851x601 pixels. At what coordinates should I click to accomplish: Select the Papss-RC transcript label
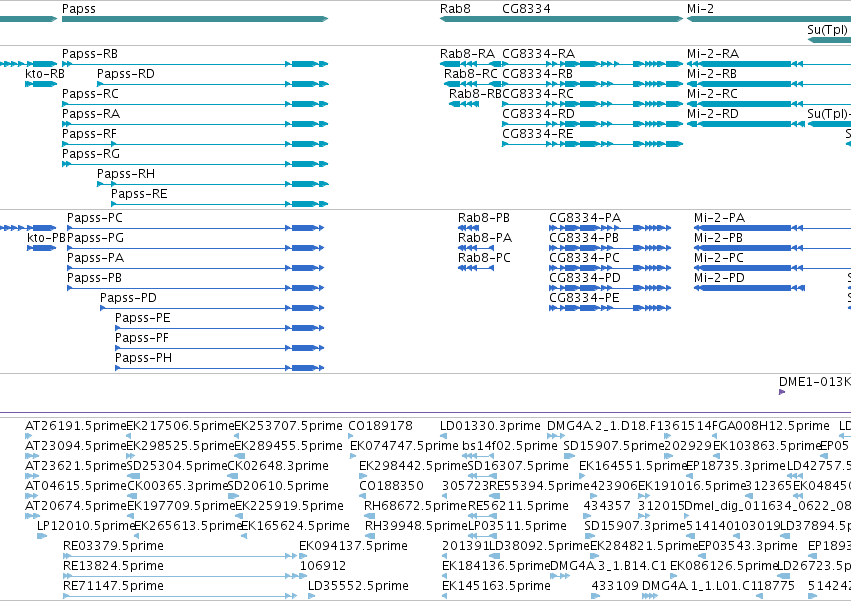[x=90, y=94]
